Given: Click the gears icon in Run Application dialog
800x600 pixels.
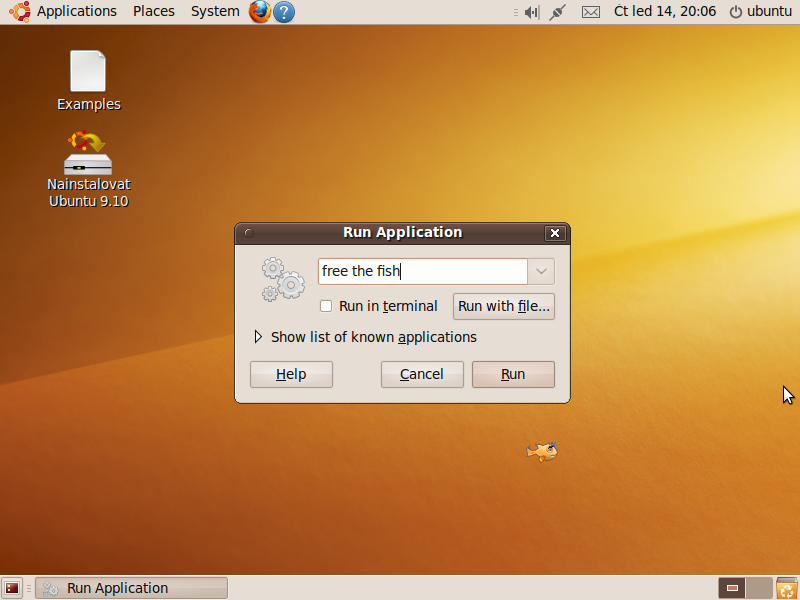Looking at the screenshot, I should (283, 279).
